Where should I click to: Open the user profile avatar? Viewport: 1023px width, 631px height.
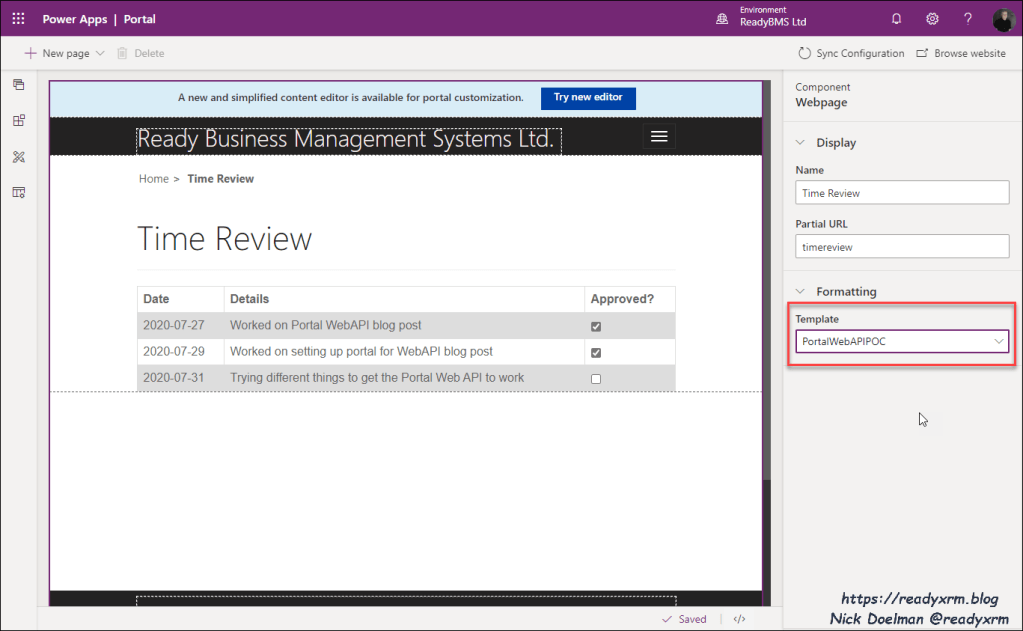(1003, 20)
